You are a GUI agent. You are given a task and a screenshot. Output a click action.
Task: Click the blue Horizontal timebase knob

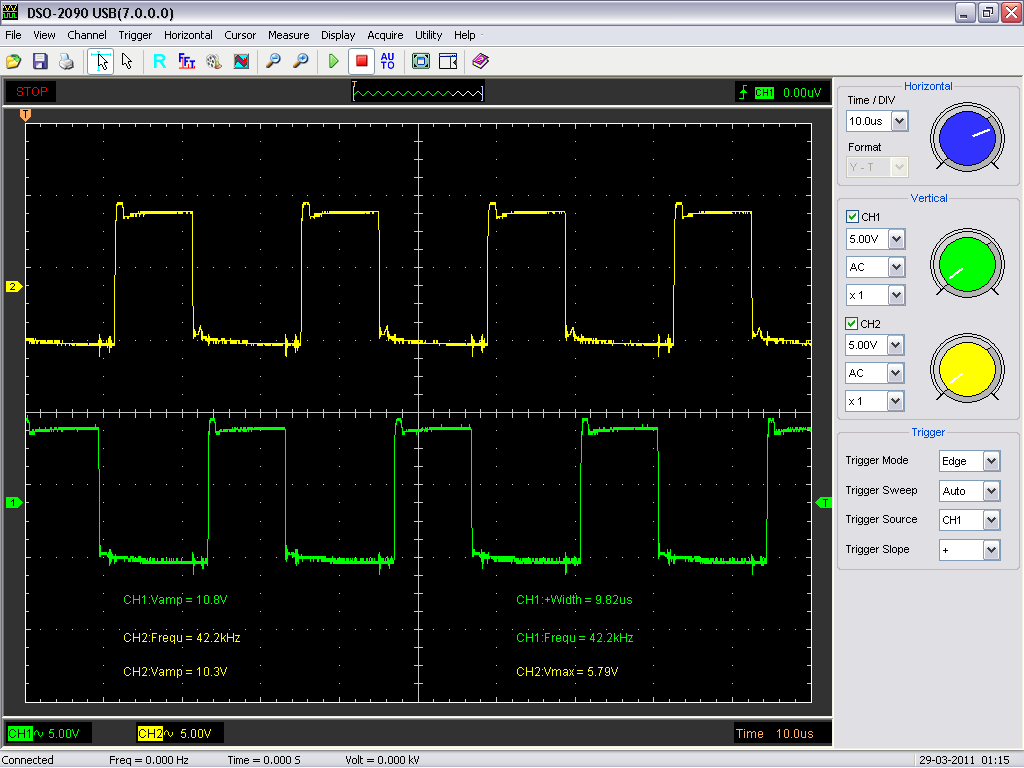pos(966,138)
